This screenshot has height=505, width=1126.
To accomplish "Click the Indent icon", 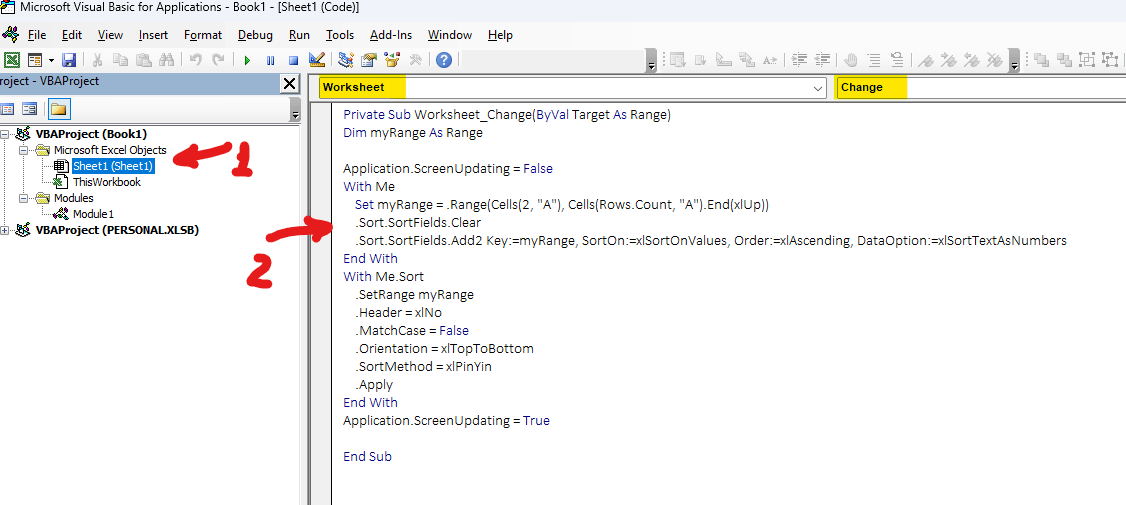I will [799, 60].
